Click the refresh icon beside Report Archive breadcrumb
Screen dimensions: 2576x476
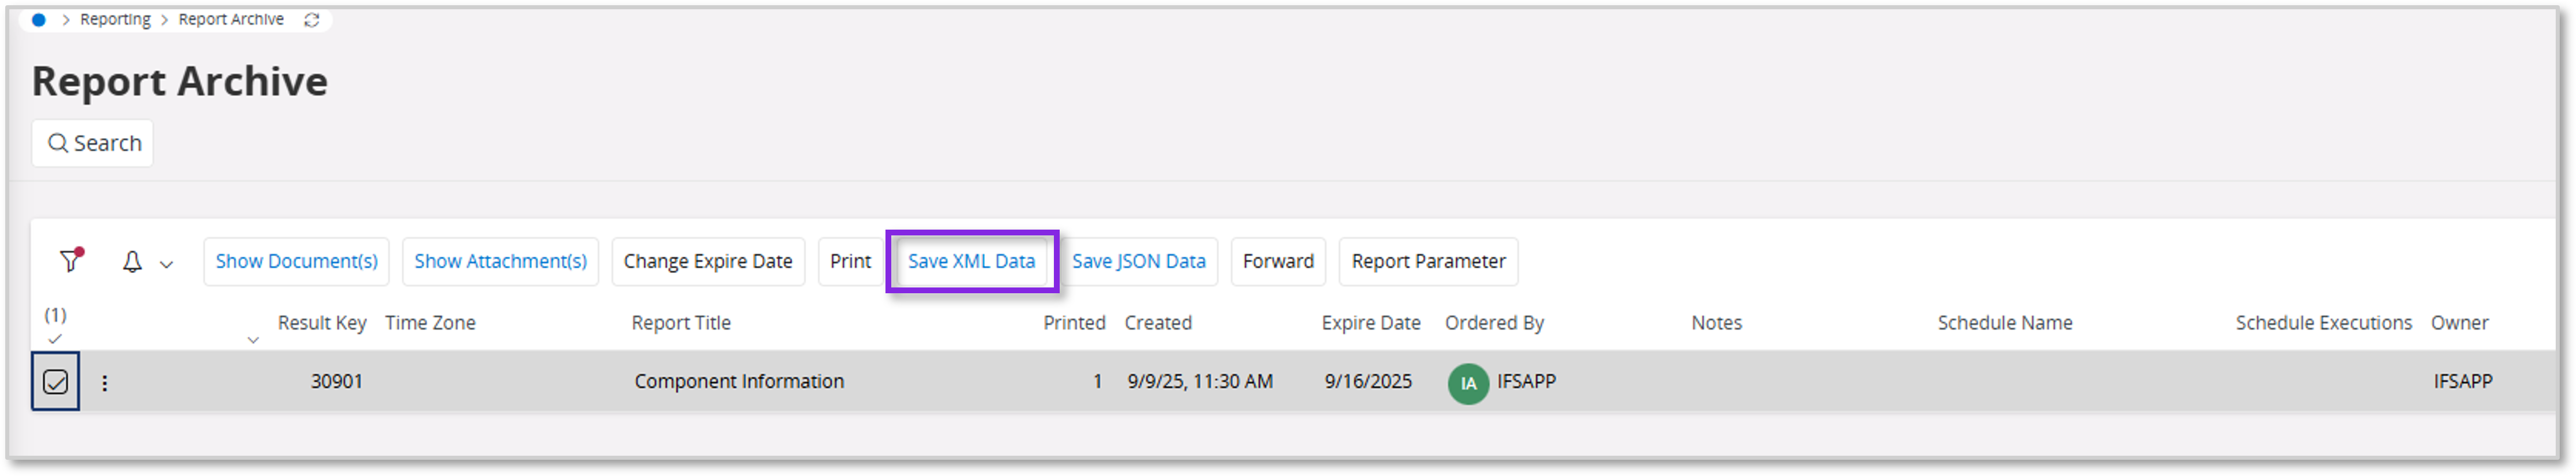312,20
